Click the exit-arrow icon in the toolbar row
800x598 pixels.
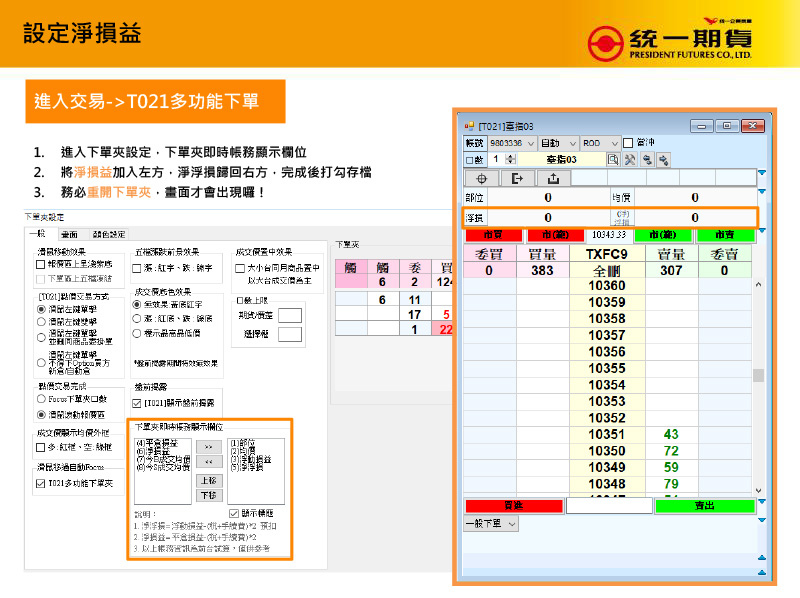(x=517, y=179)
